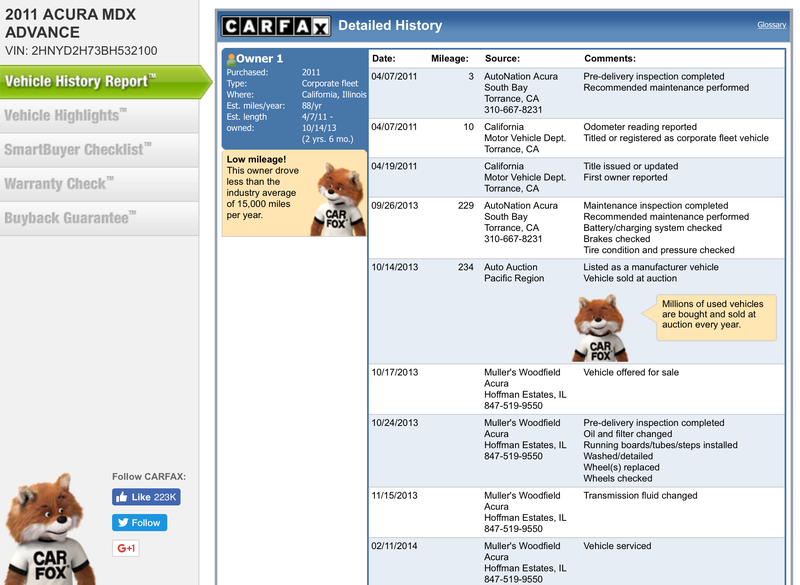Click the 04/19/2011 date entry
Image resolution: width=800 pixels, height=585 pixels.
(394, 166)
